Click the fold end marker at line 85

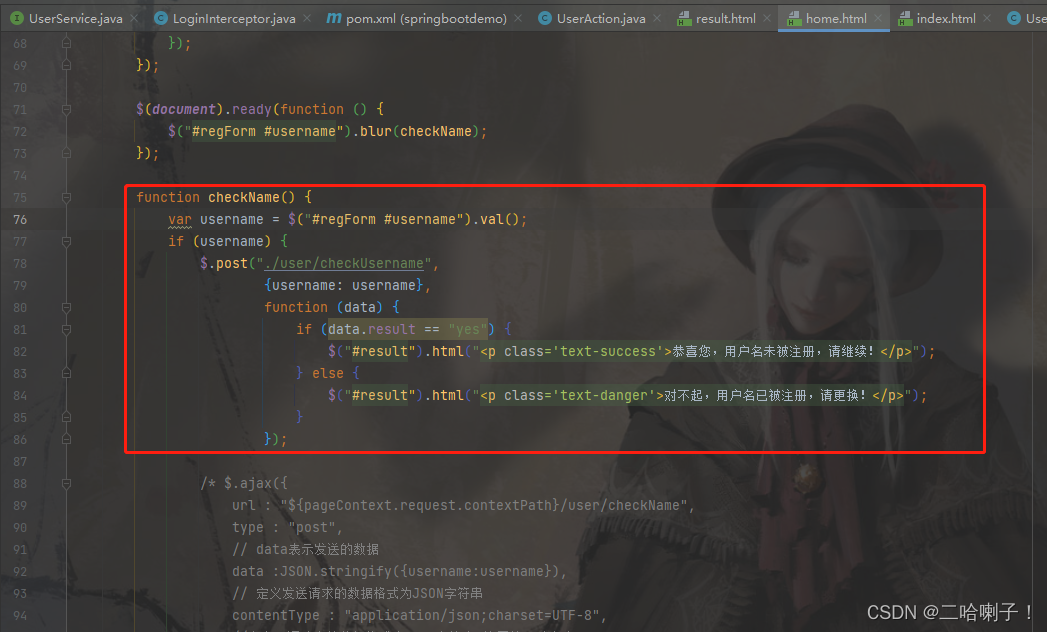[x=66, y=417]
